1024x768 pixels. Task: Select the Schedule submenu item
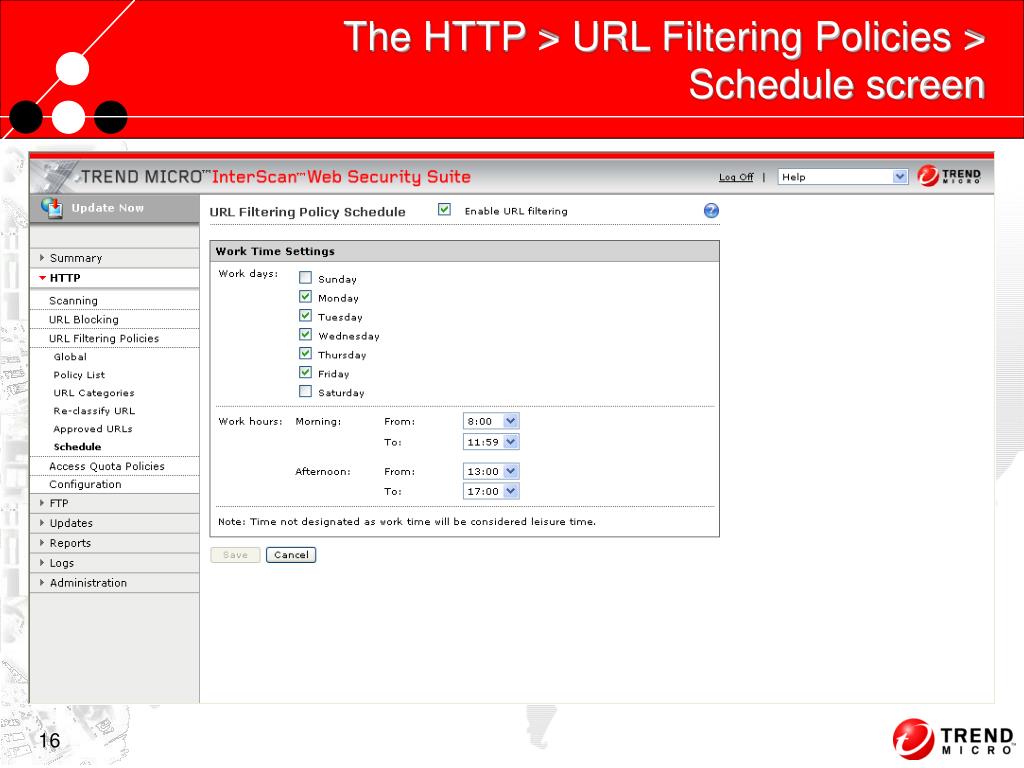click(77, 447)
